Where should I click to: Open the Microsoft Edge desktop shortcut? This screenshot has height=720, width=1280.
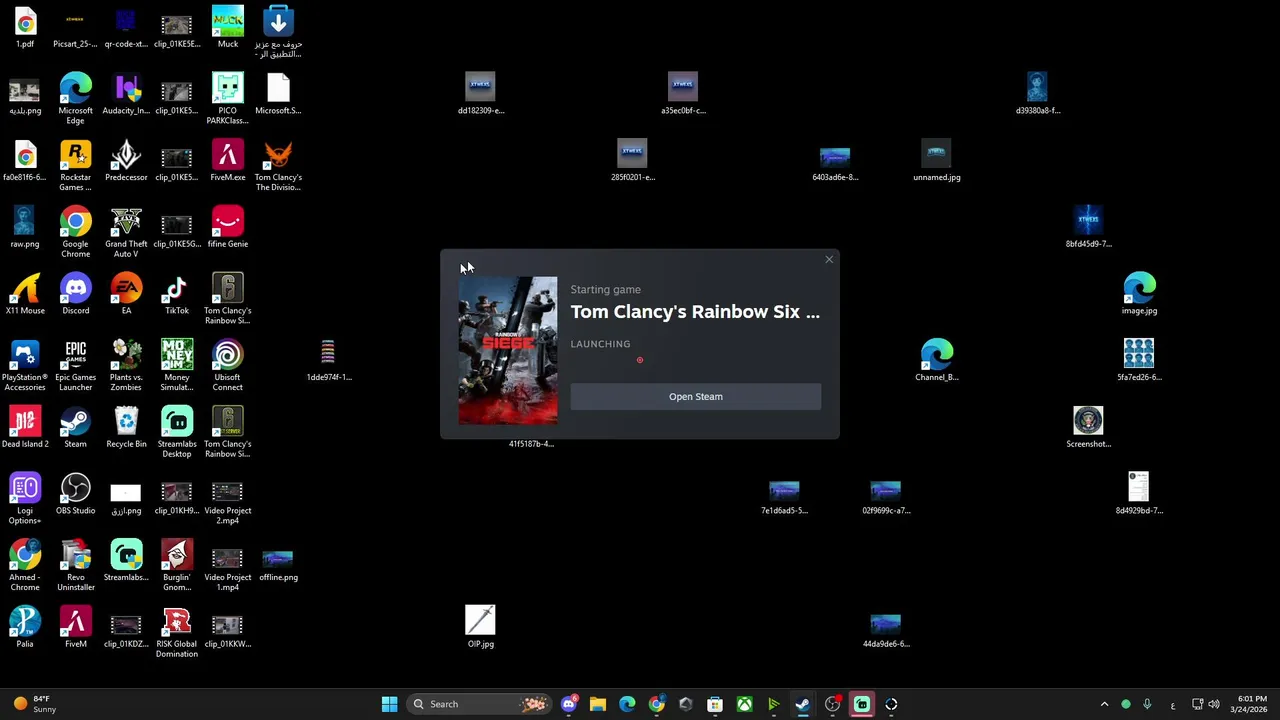(x=75, y=99)
